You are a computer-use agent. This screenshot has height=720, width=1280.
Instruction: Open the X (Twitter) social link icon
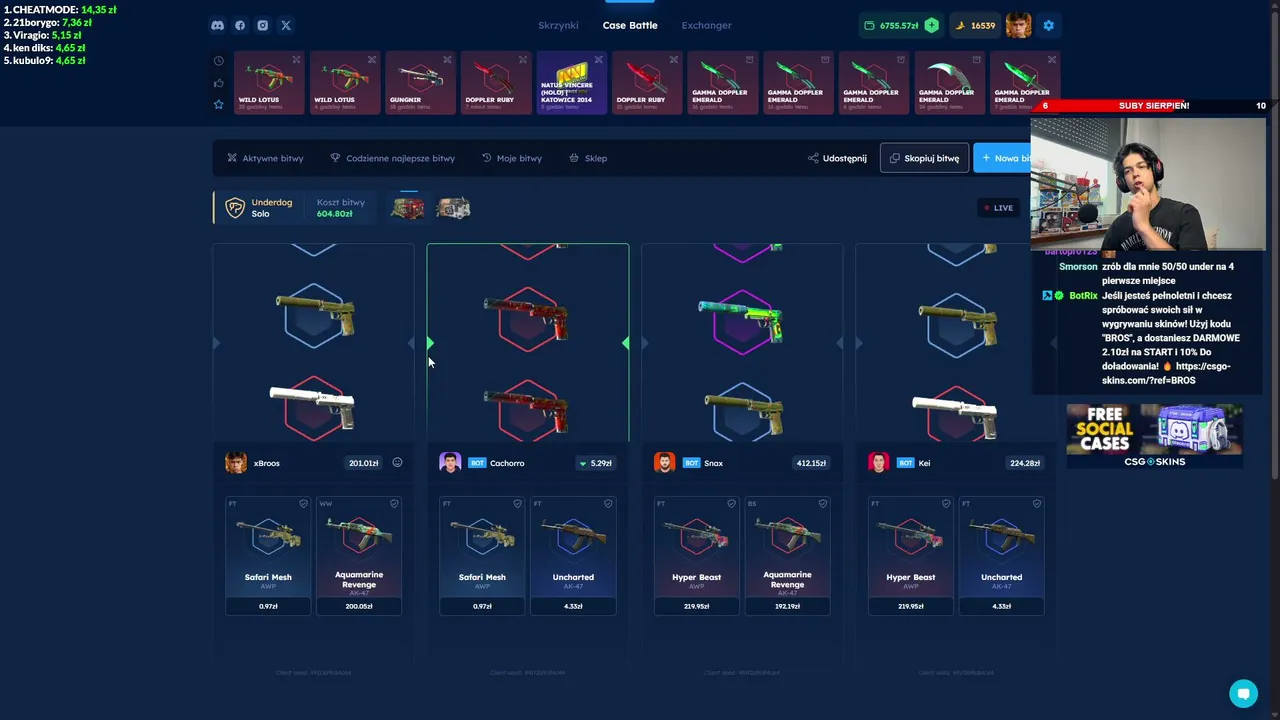286,25
